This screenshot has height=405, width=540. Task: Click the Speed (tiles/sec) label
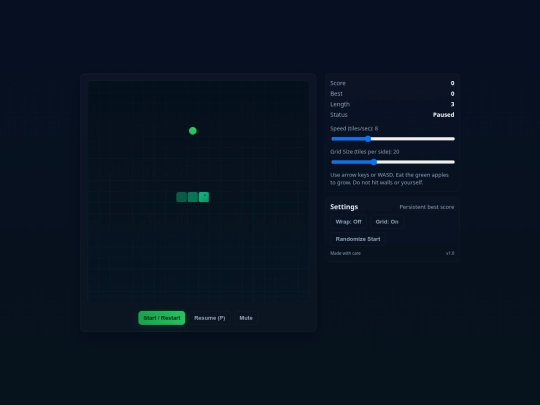click(354, 128)
